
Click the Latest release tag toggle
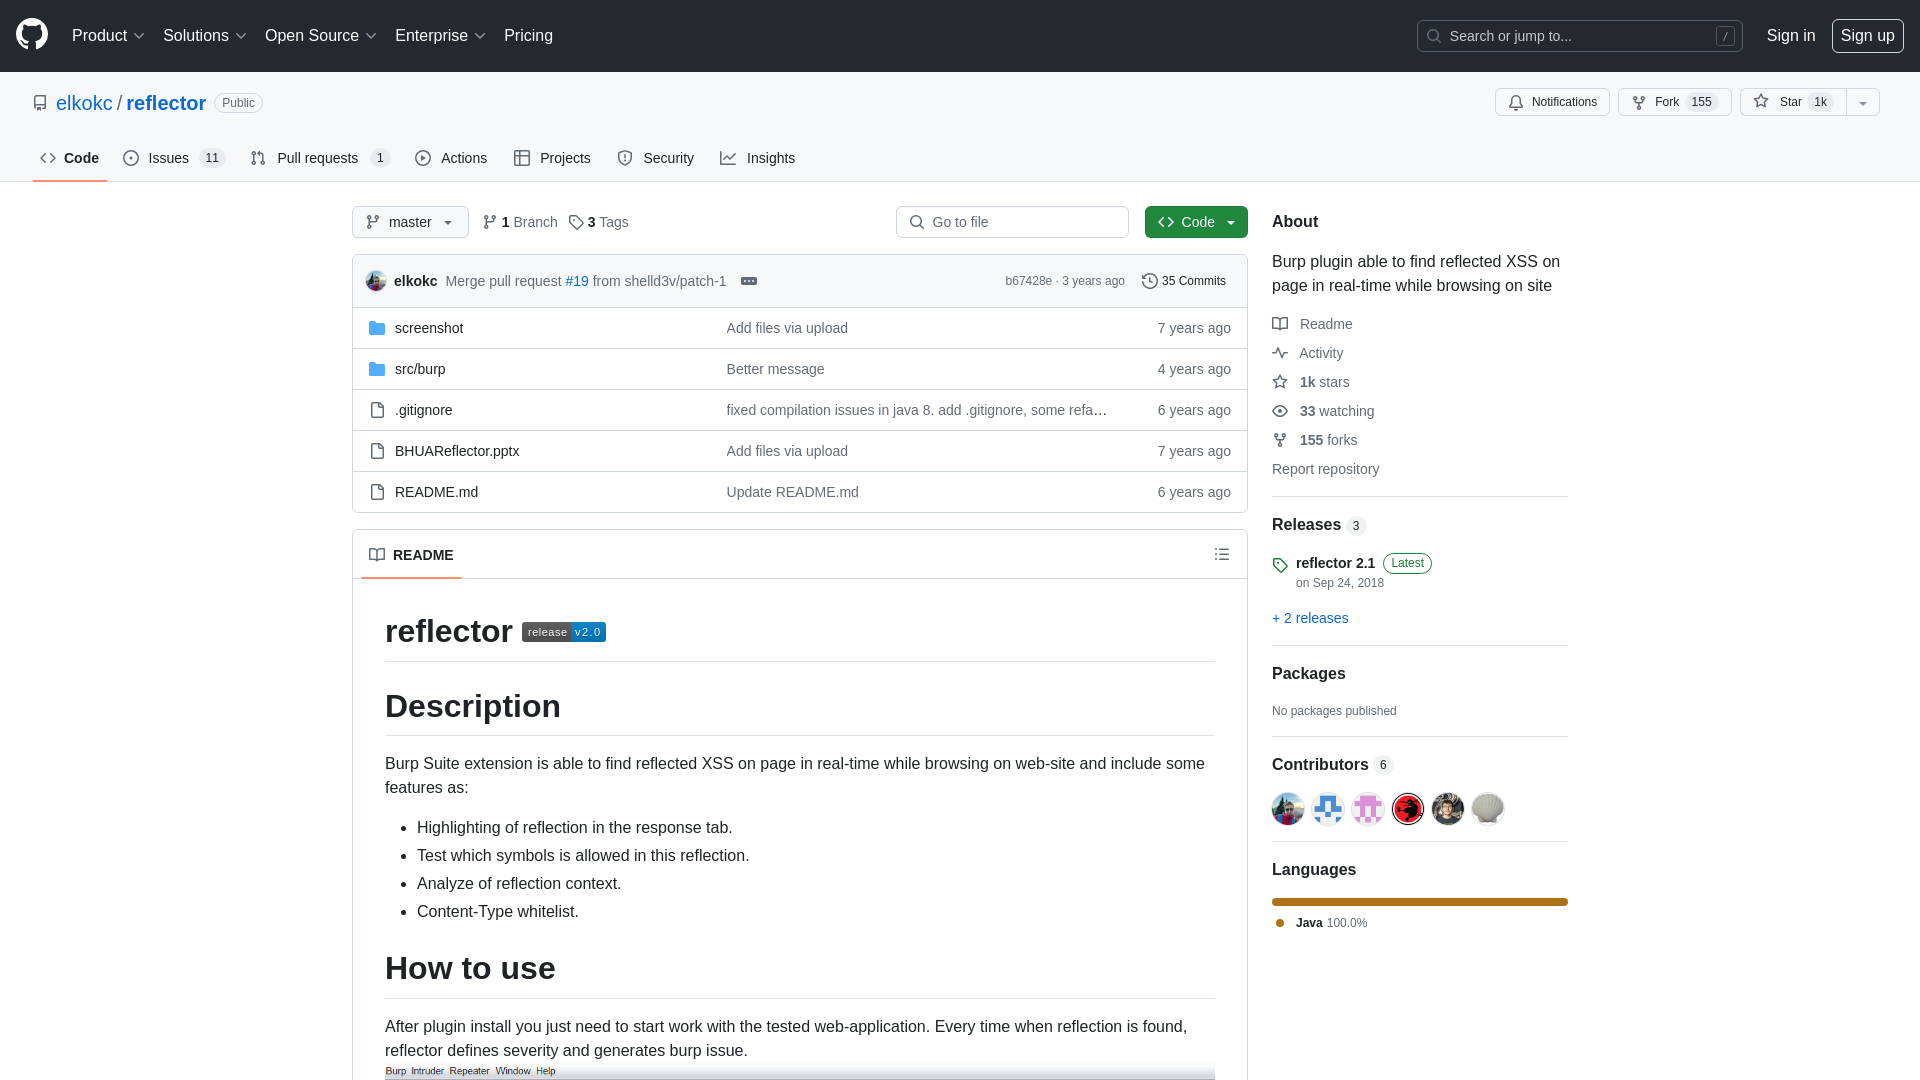click(1407, 563)
